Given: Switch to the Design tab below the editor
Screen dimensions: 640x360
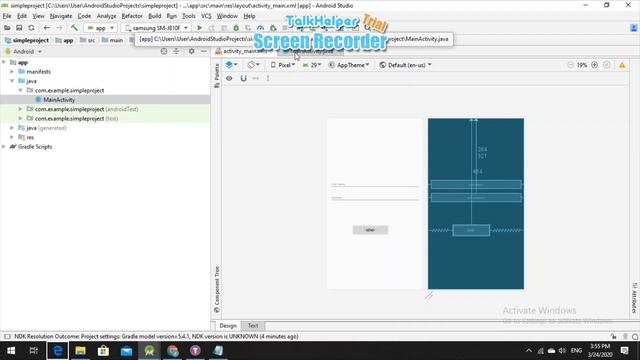Looking at the screenshot, I should [x=228, y=326].
